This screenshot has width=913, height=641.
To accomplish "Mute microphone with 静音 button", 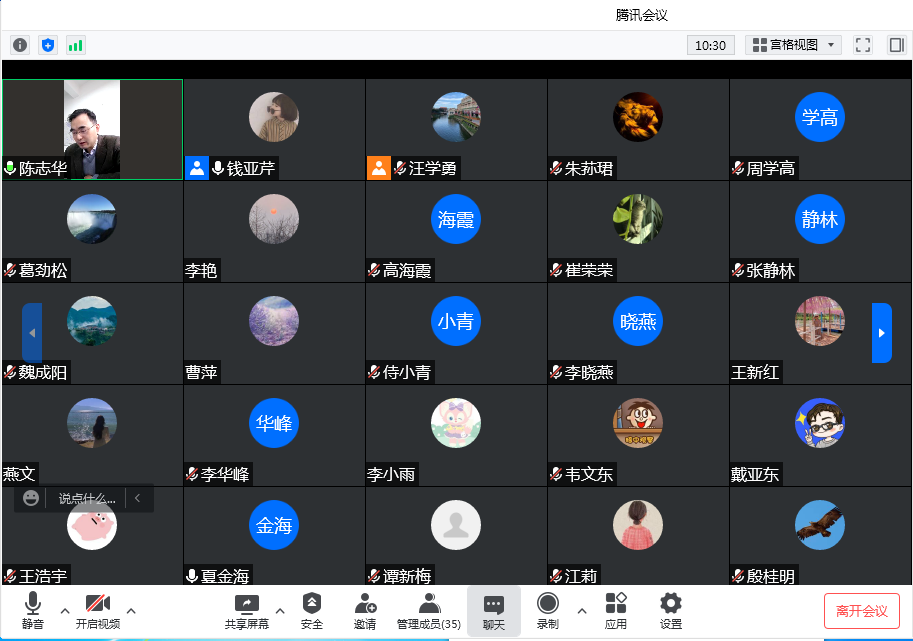I will 33,610.
